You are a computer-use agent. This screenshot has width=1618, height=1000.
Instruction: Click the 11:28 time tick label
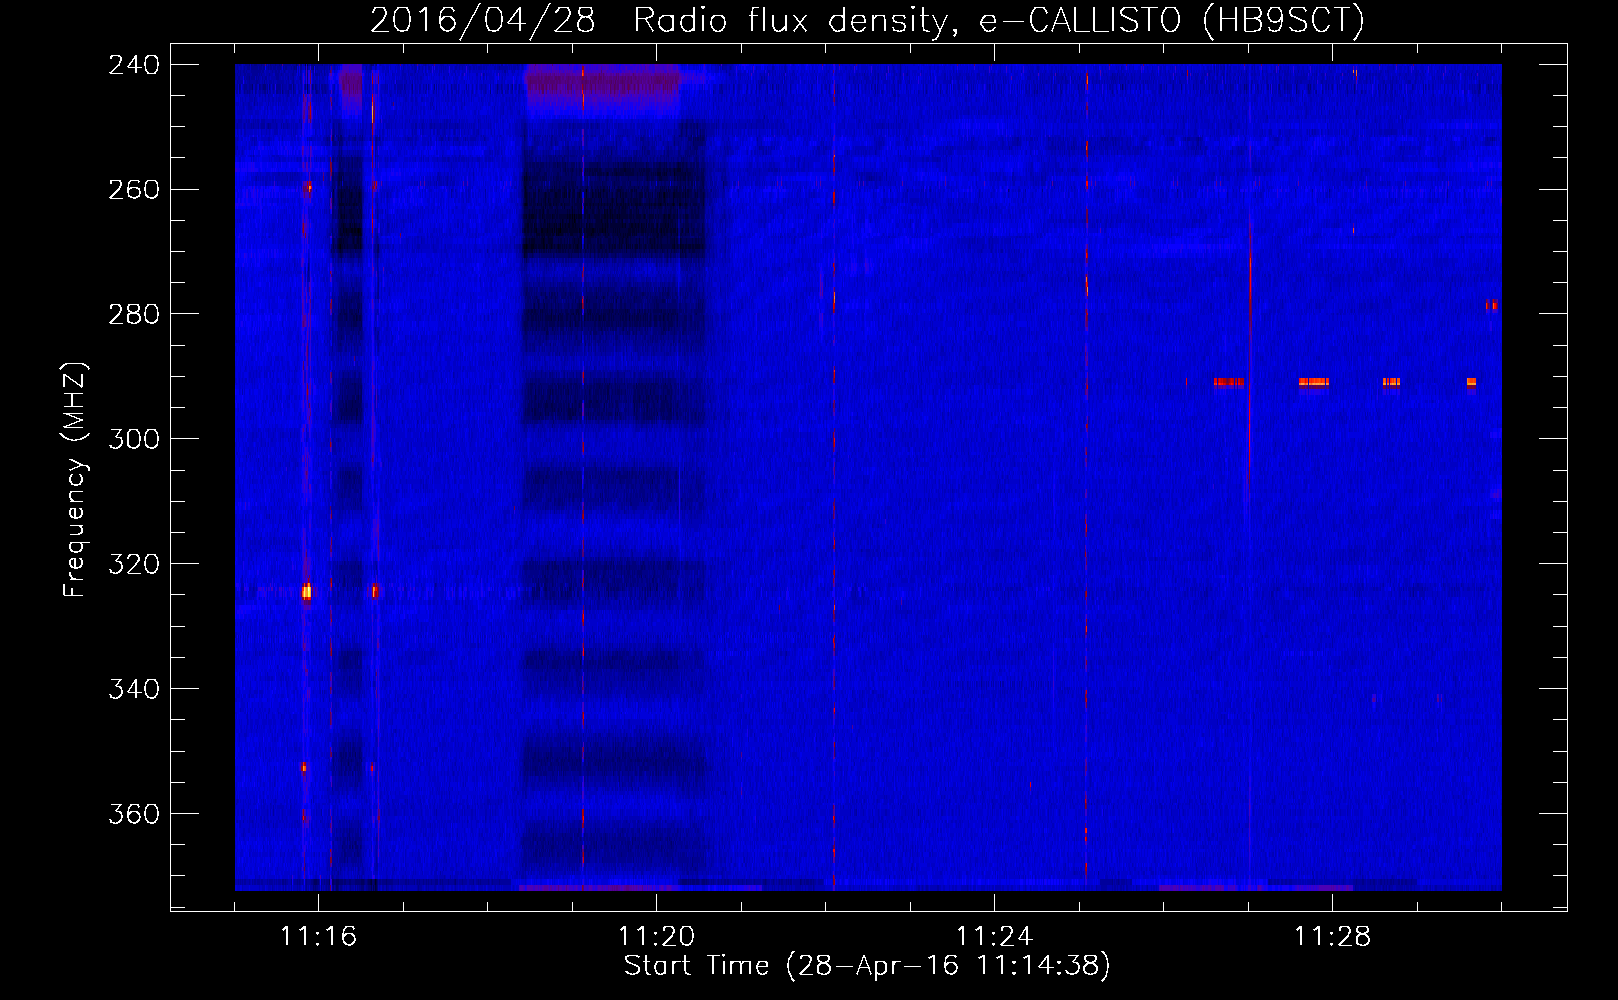tap(1332, 936)
